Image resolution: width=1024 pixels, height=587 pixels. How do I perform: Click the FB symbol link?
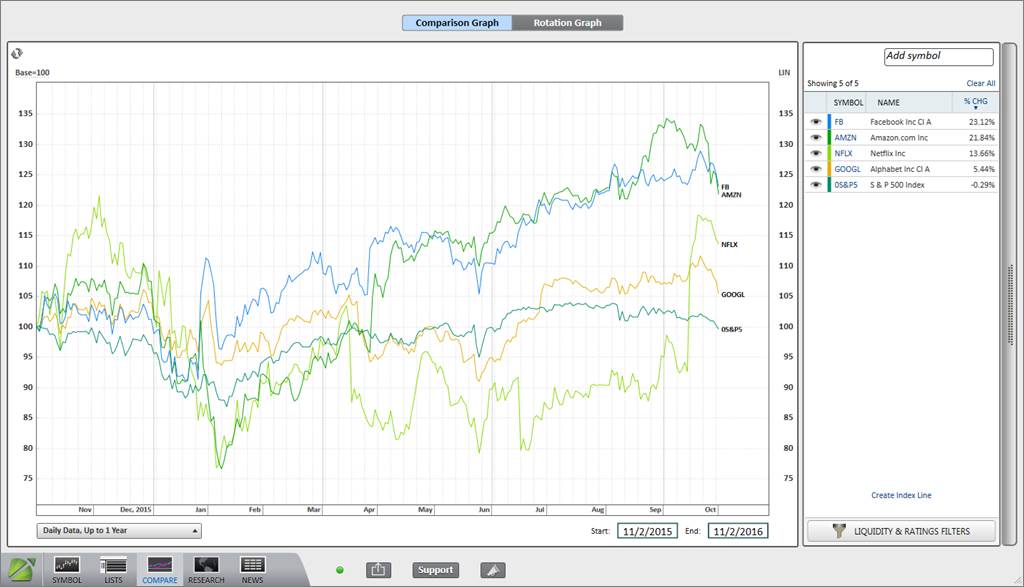839,122
